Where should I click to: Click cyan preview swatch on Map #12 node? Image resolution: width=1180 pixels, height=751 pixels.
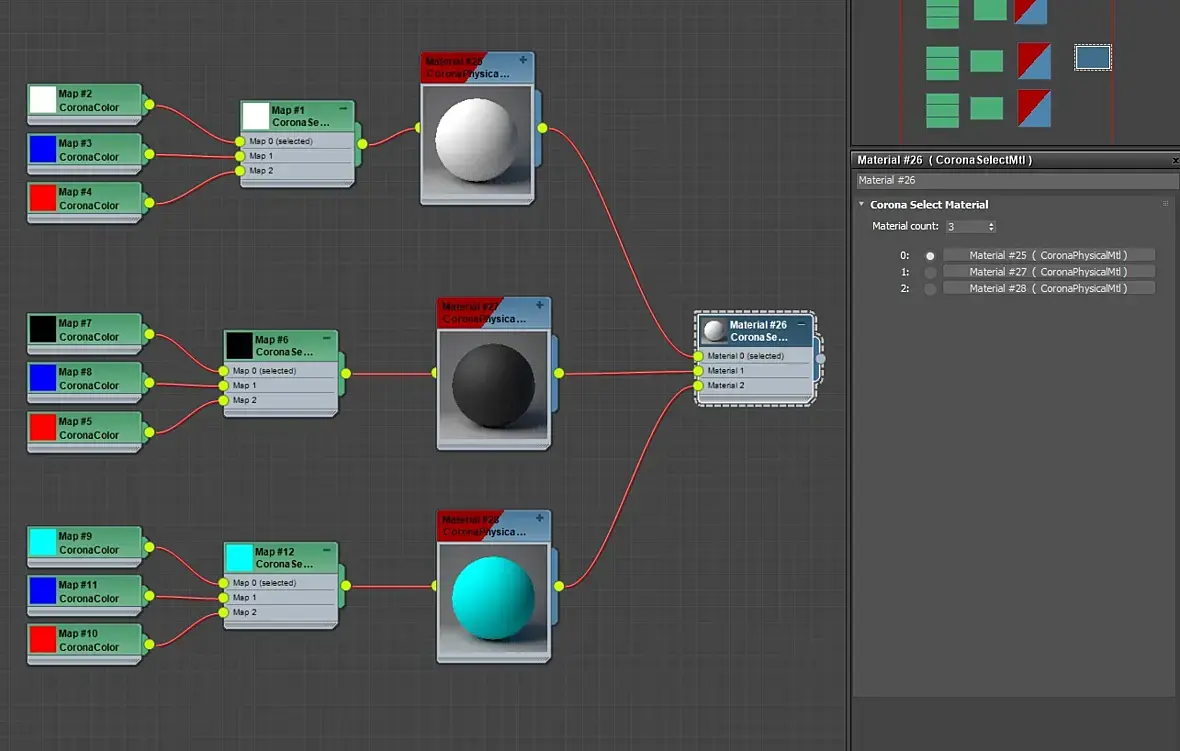[x=239, y=558]
